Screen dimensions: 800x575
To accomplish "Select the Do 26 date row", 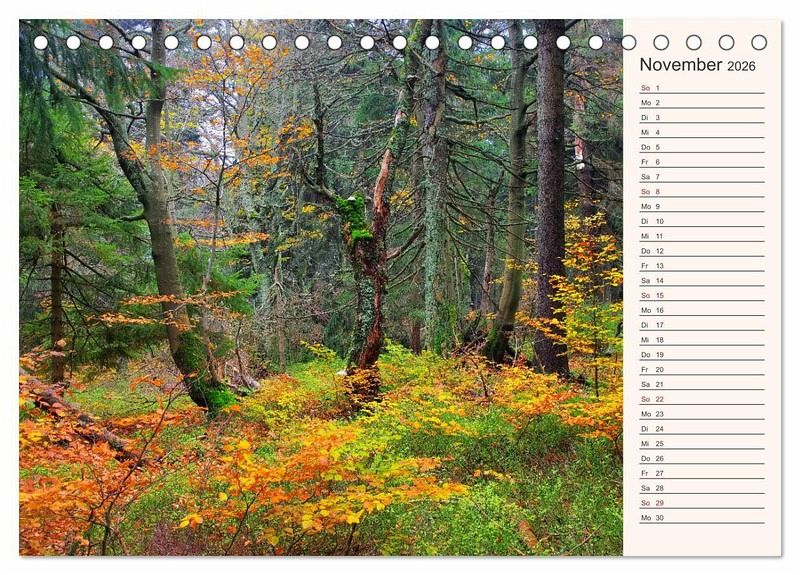I will pyautogui.click(x=700, y=458).
